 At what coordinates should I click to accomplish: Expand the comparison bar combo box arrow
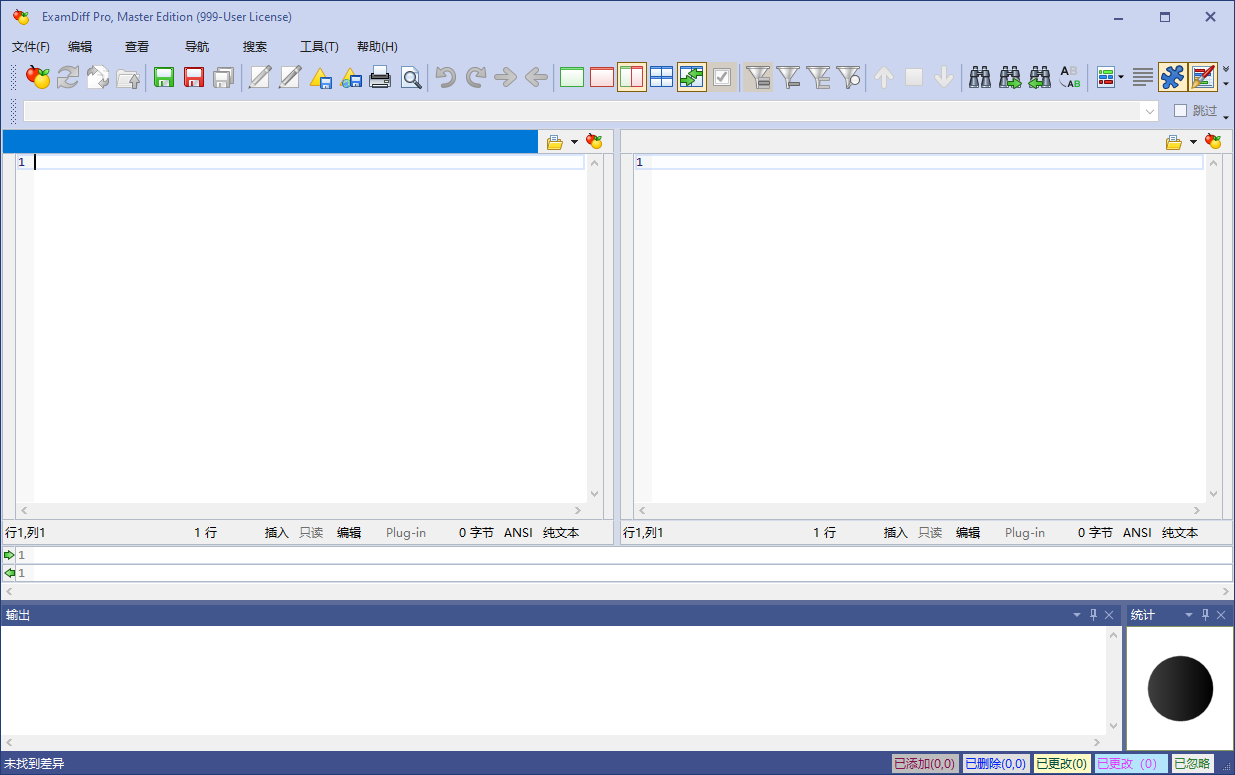click(1150, 111)
